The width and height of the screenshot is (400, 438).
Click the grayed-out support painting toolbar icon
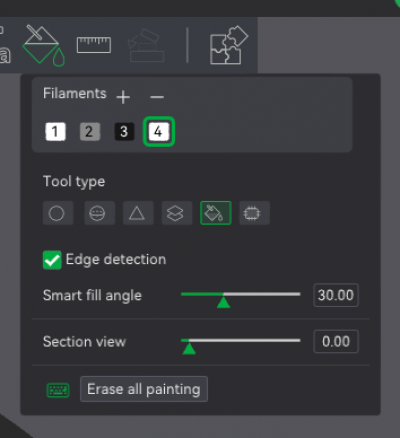[146, 45]
